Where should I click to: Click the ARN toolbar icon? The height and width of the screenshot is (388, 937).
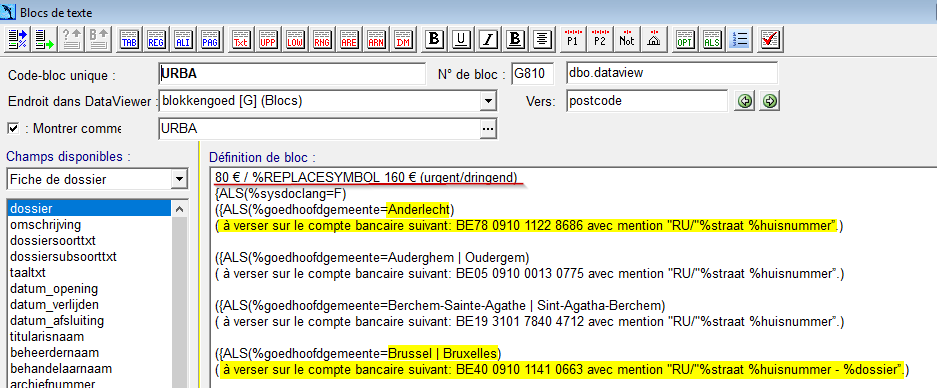click(375, 39)
